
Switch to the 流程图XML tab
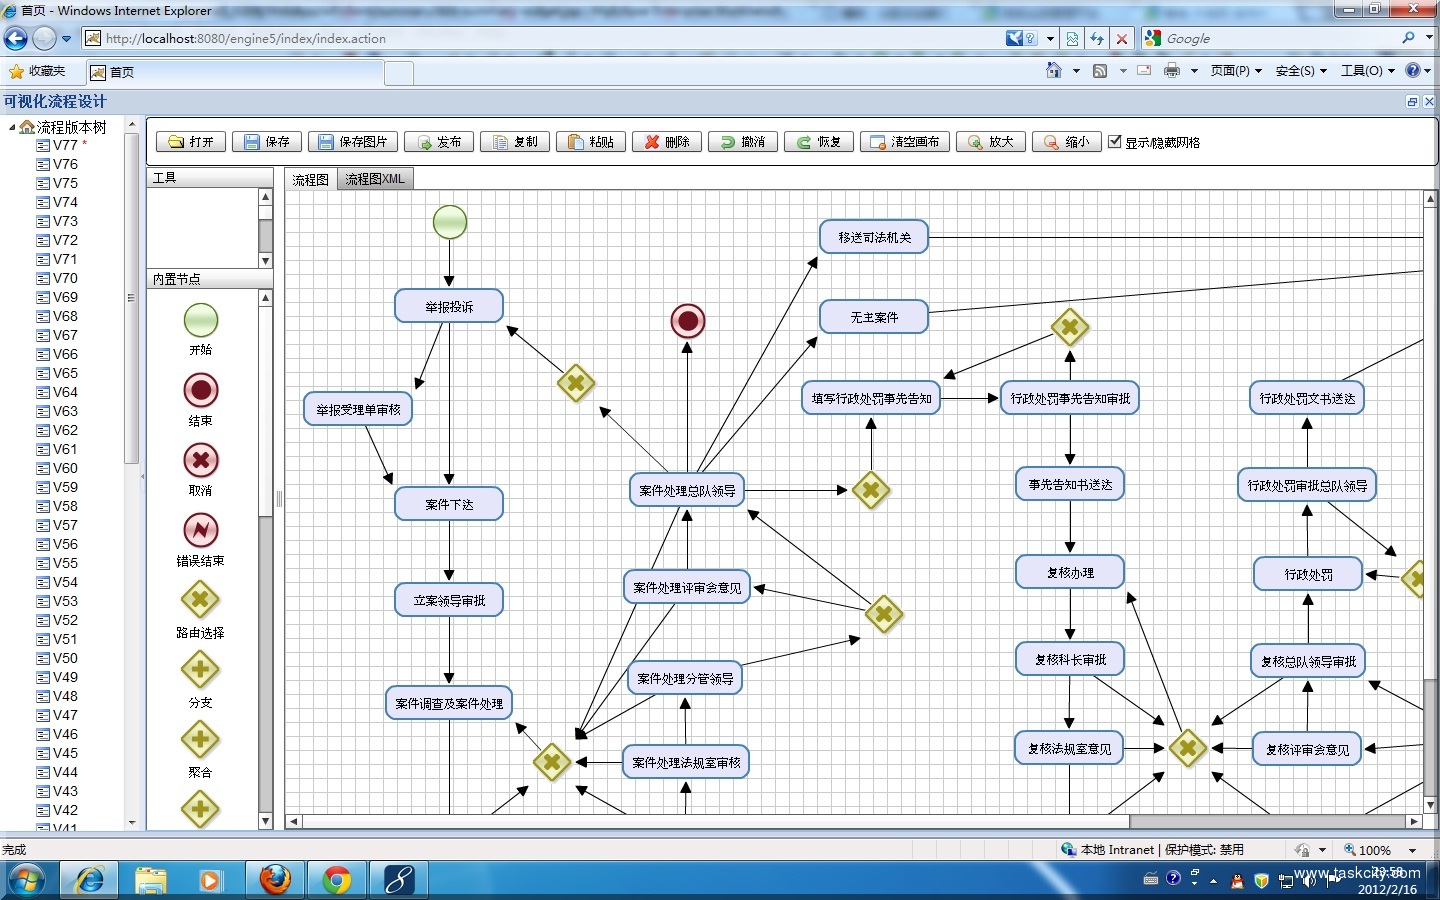(x=375, y=179)
